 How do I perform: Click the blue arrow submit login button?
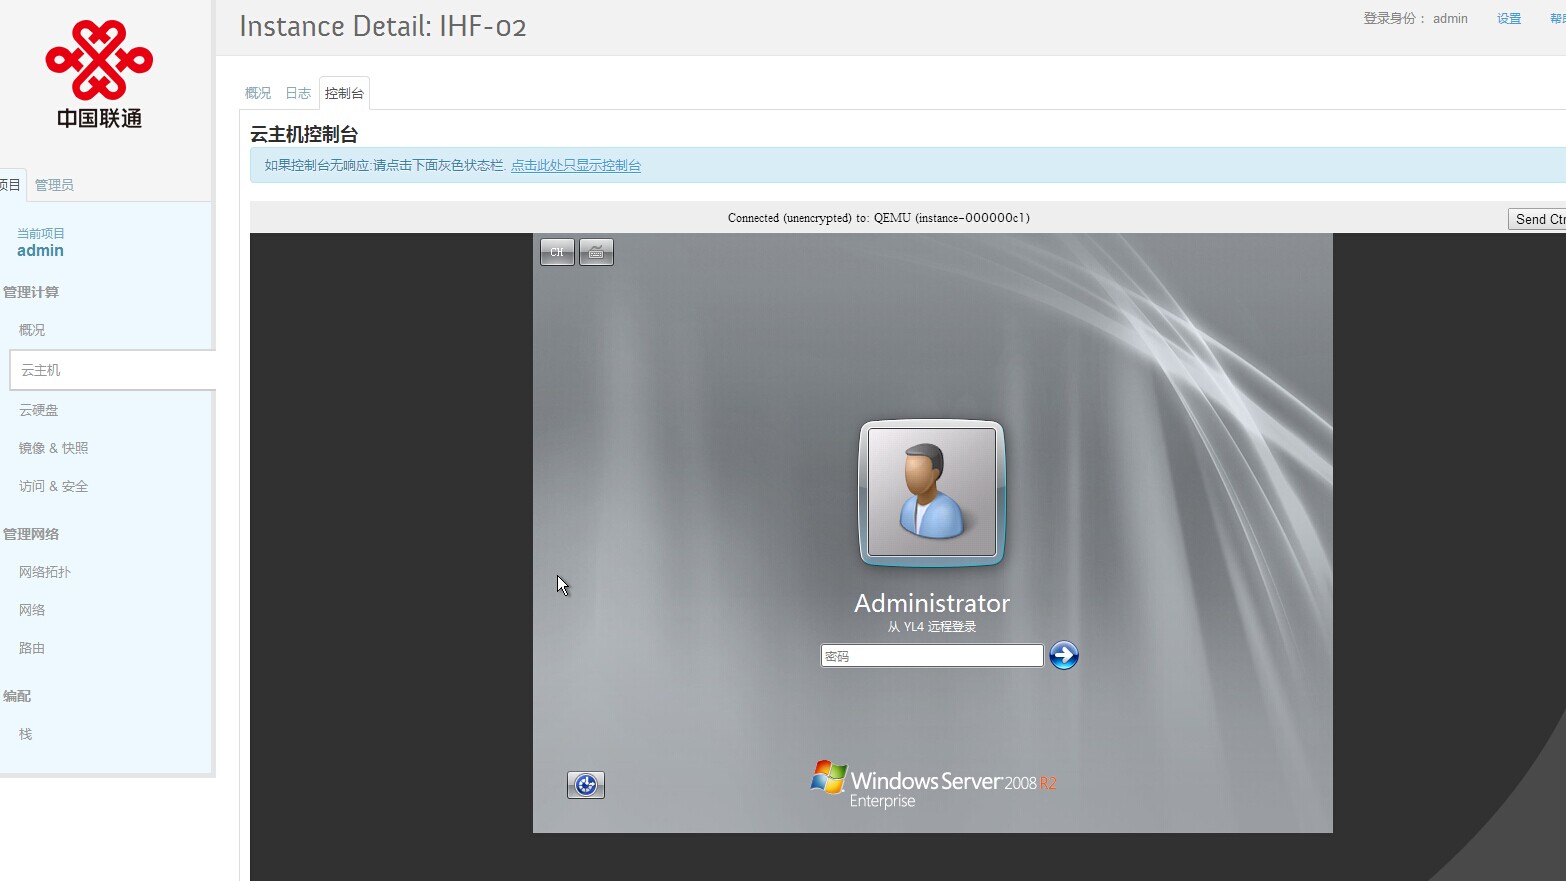tap(1064, 655)
